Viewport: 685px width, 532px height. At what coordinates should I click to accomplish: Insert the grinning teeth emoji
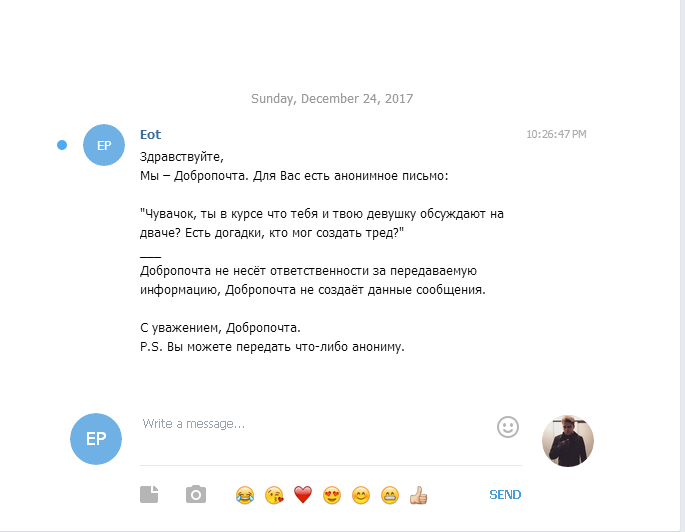(390, 495)
